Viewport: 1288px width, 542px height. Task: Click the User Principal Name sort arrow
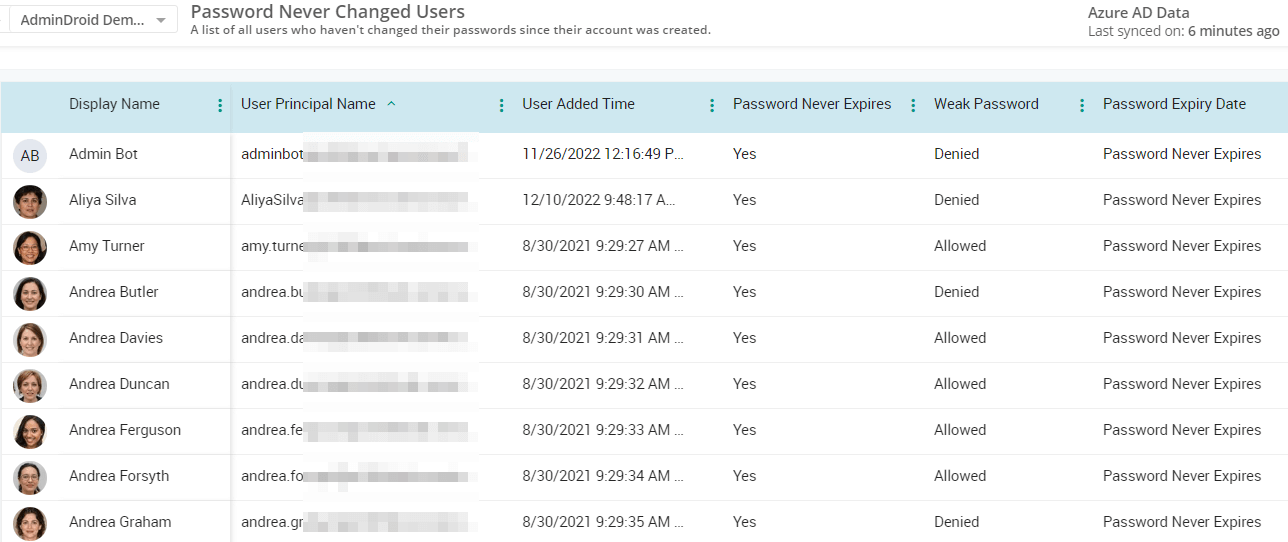coord(391,104)
